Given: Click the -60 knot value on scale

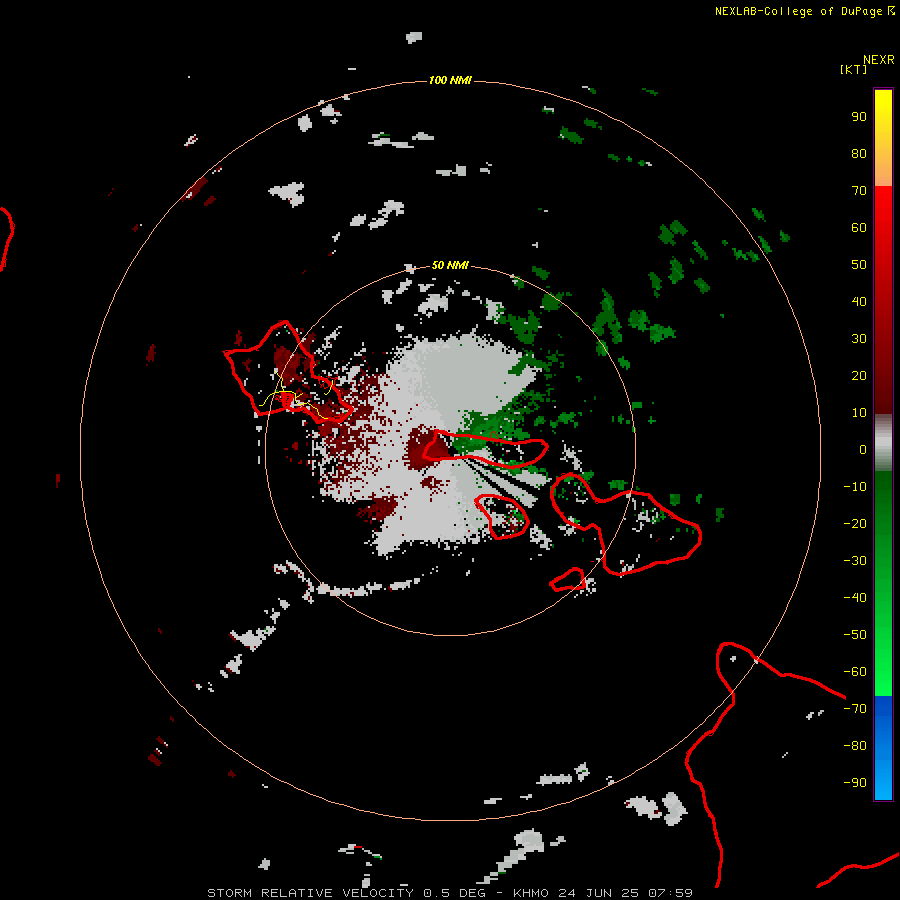Looking at the screenshot, I should click(x=855, y=672).
